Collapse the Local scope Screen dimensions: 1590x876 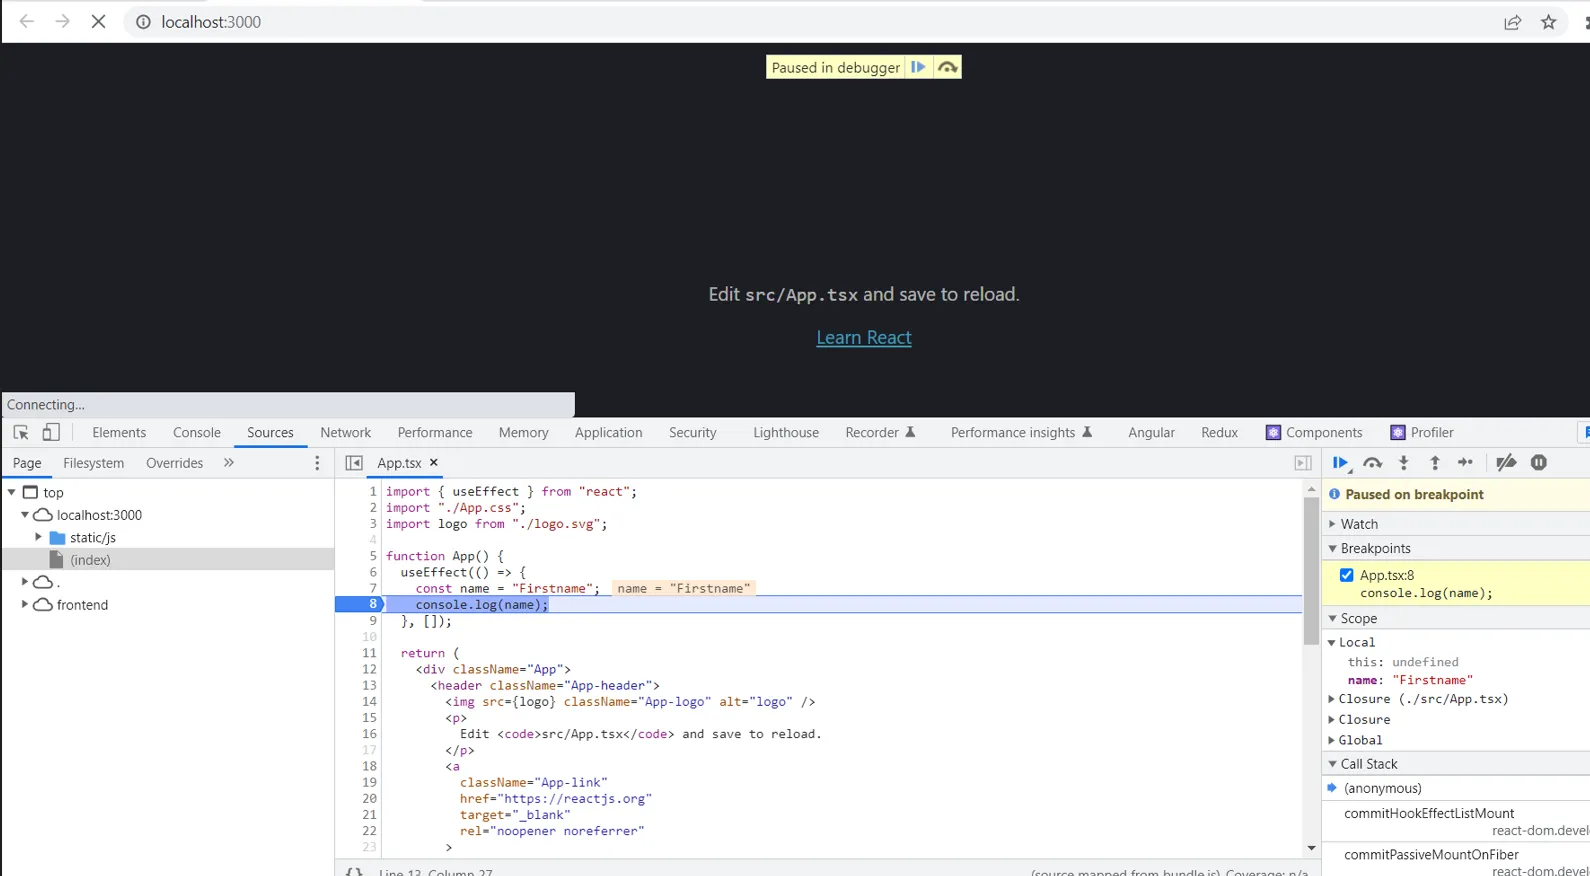click(x=1332, y=642)
